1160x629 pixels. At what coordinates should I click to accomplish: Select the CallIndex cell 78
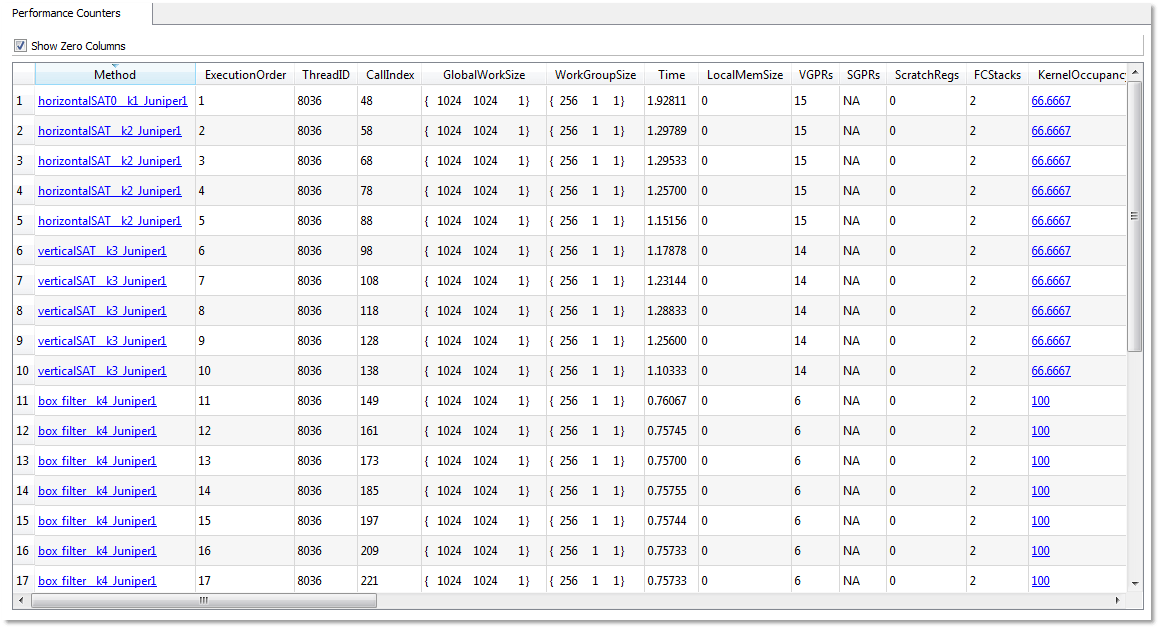click(x=390, y=191)
